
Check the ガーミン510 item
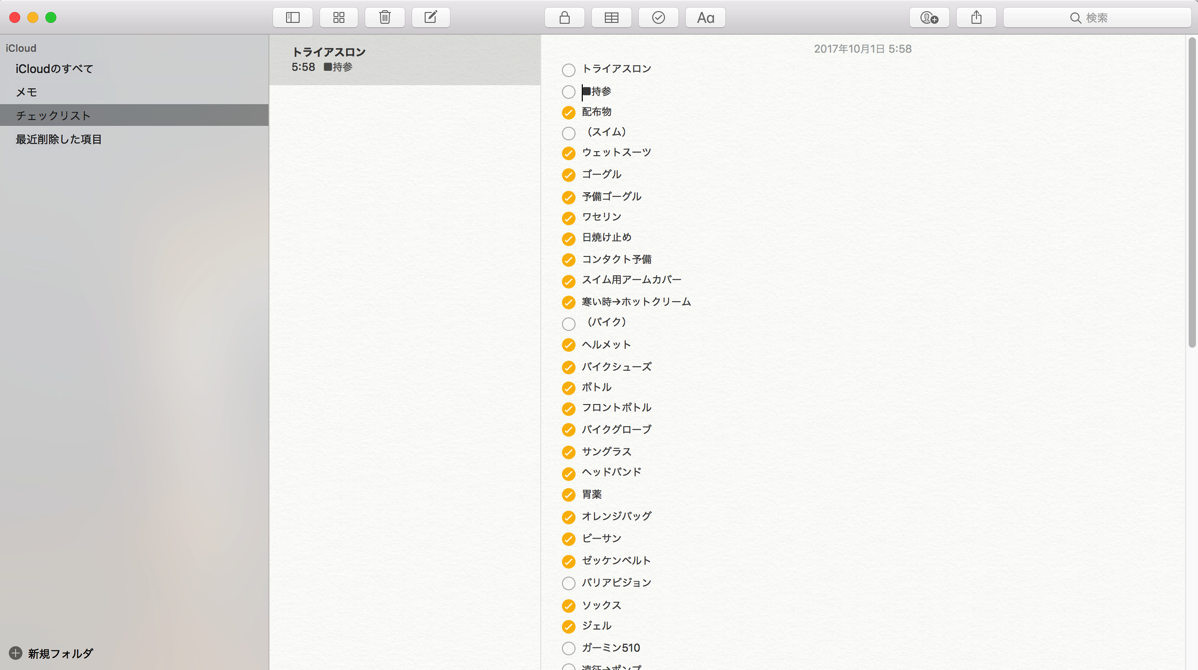[x=568, y=649]
